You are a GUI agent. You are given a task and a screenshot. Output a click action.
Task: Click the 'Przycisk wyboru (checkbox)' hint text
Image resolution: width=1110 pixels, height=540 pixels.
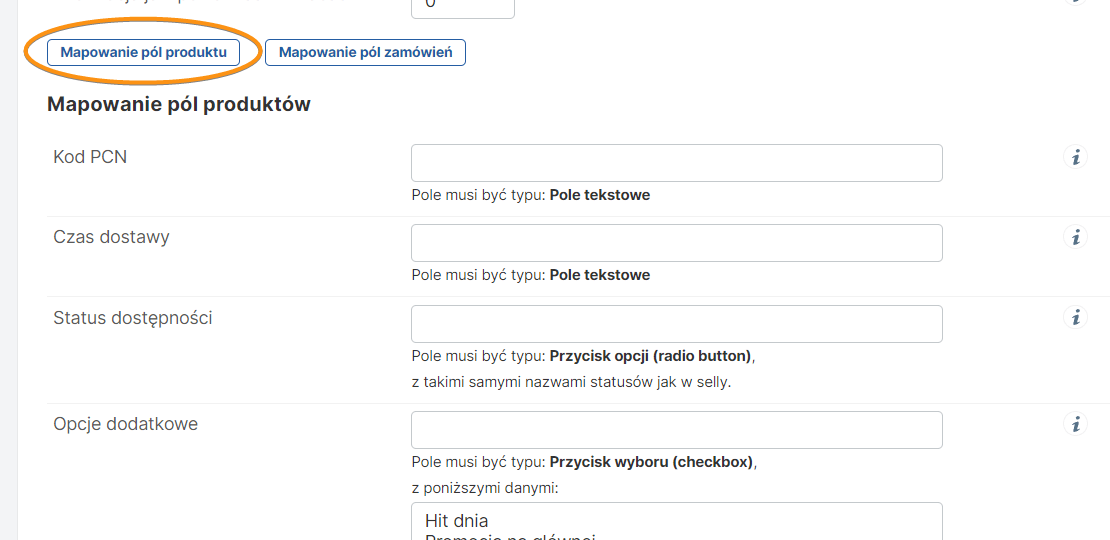point(652,462)
